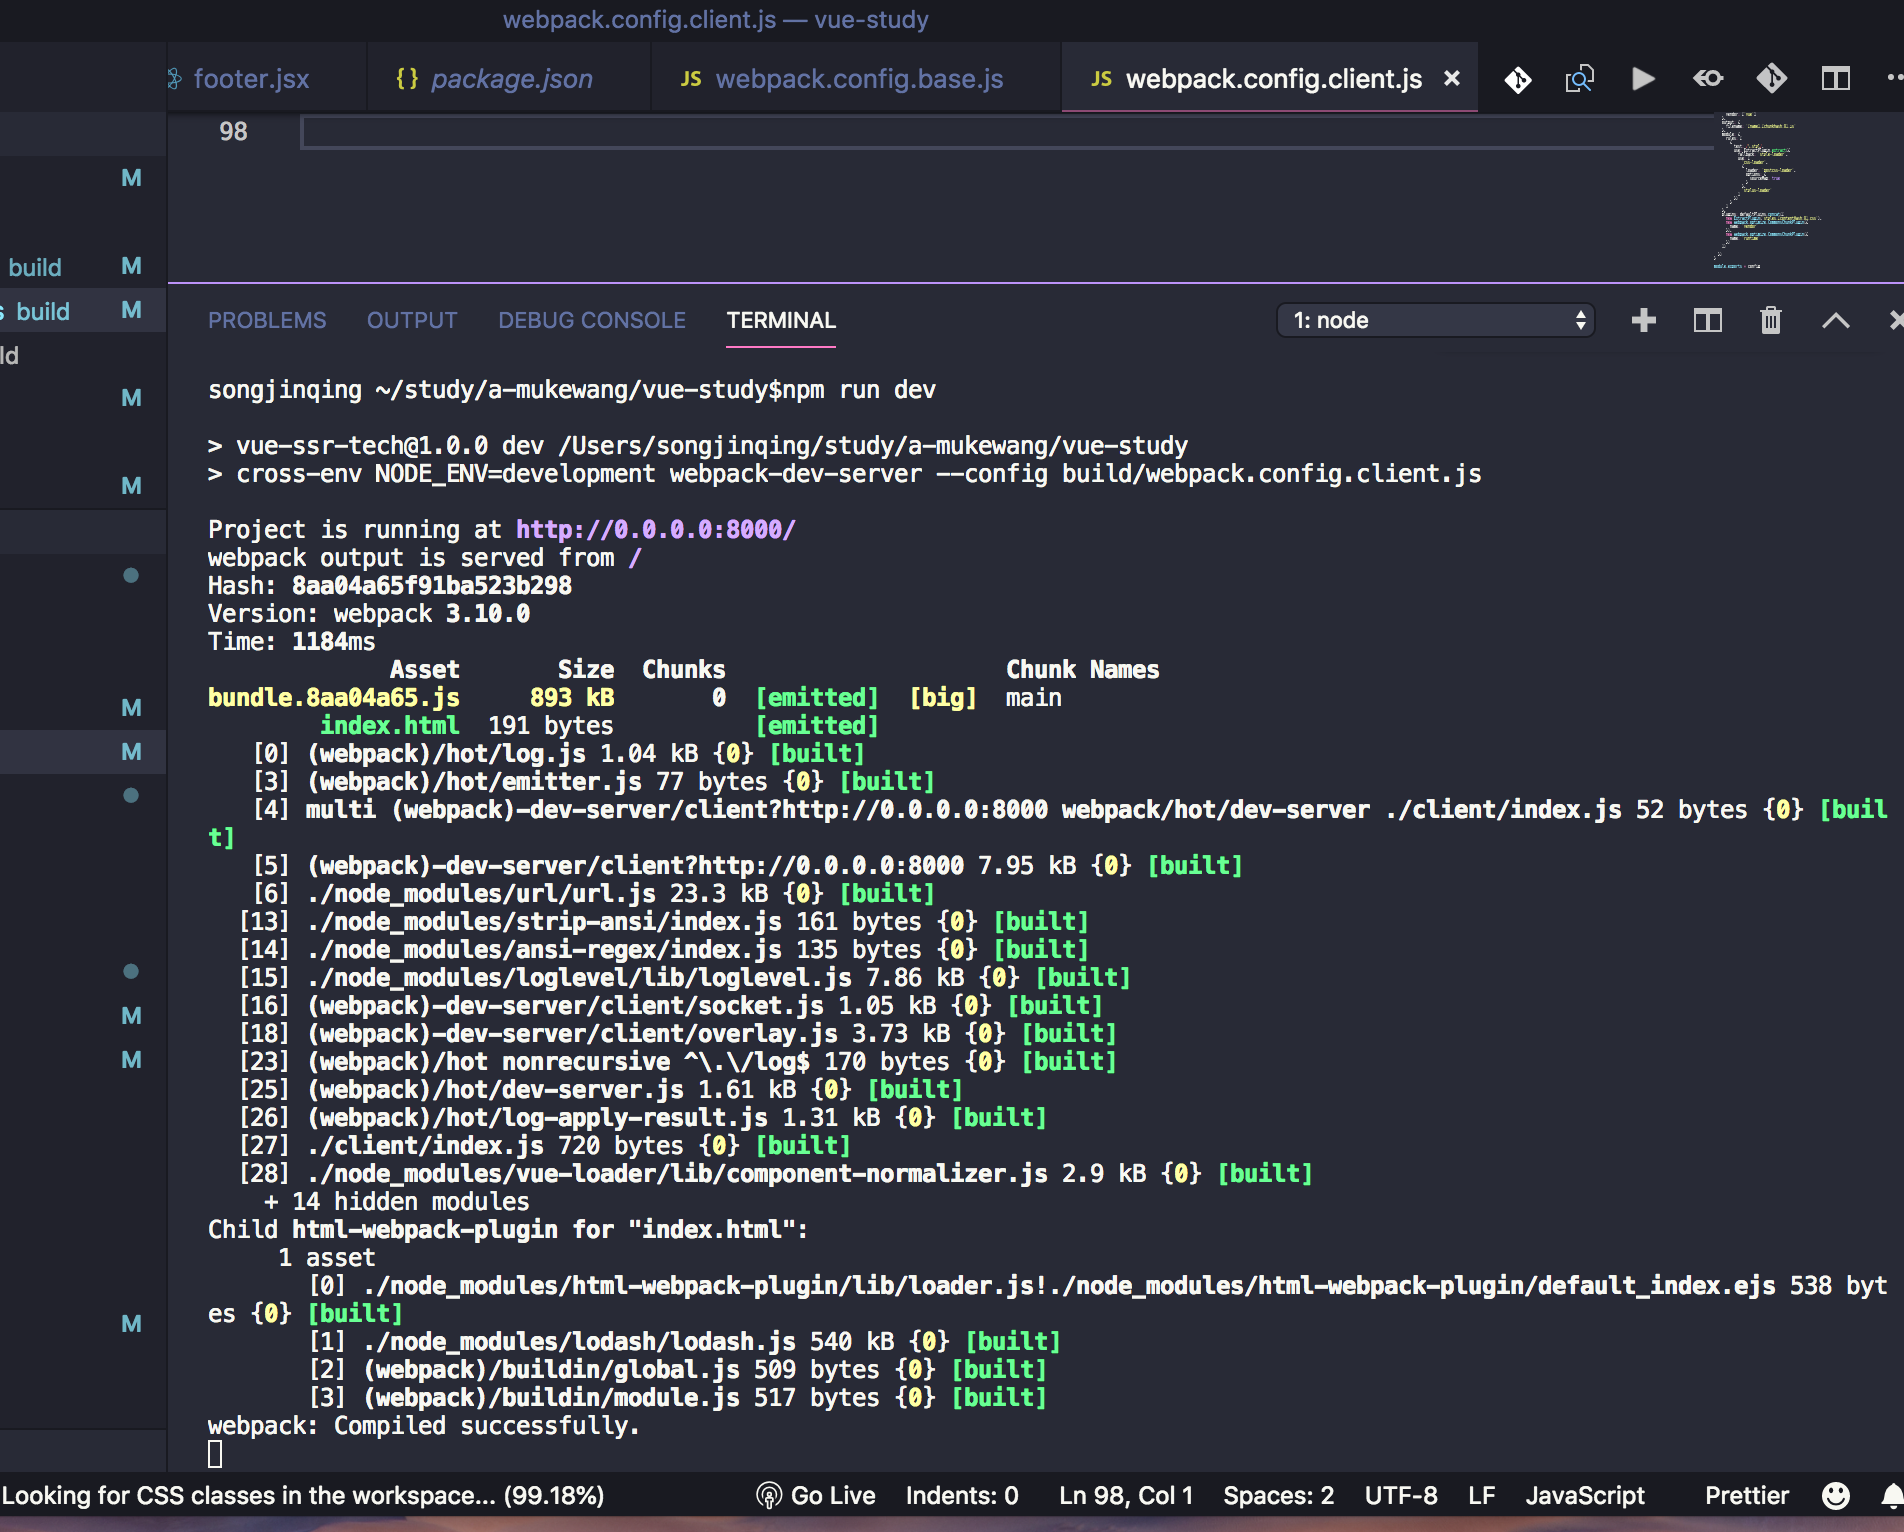Screen dimensions: 1904x1532
Task: Split the terminal pane
Action: (x=1707, y=320)
